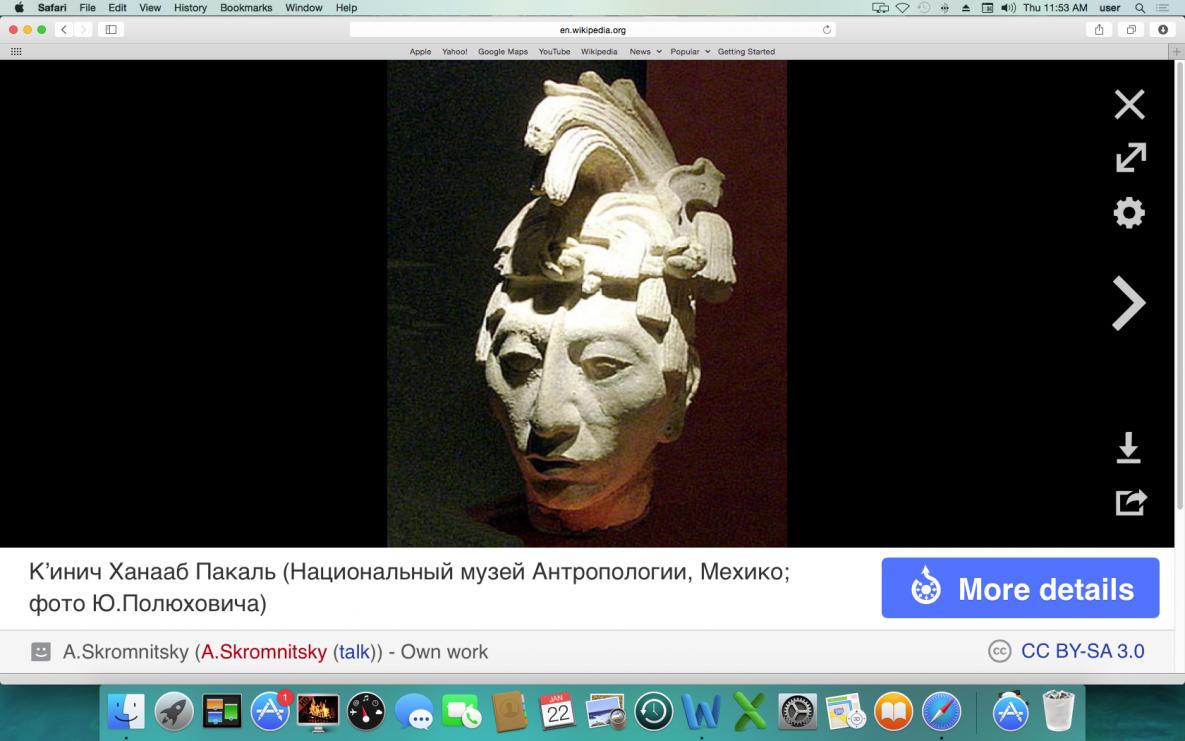Open FaceTime from the Dock

[x=461, y=712]
